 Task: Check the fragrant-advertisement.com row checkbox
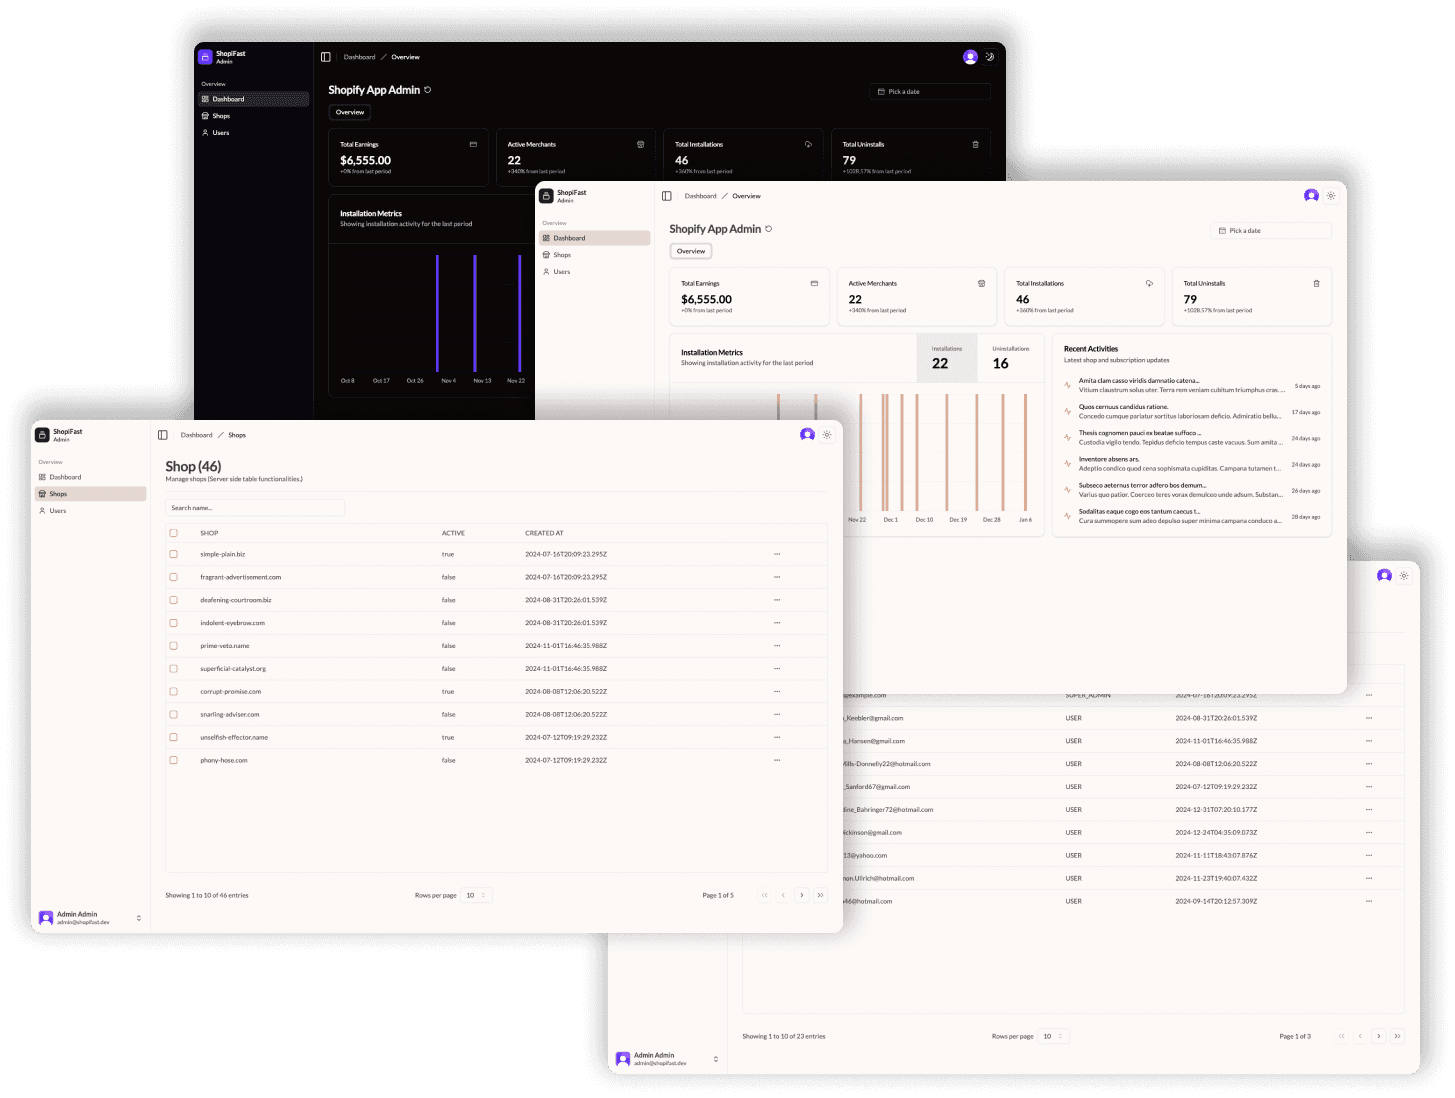click(x=174, y=577)
